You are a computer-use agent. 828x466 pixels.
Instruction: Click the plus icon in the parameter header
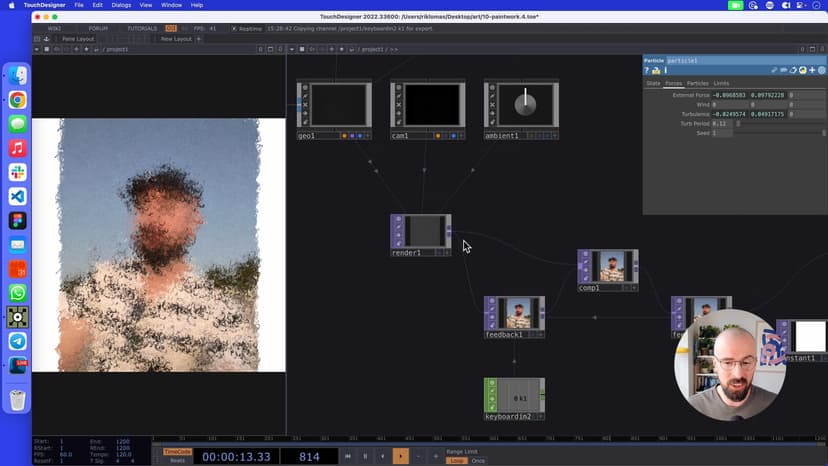(812, 71)
